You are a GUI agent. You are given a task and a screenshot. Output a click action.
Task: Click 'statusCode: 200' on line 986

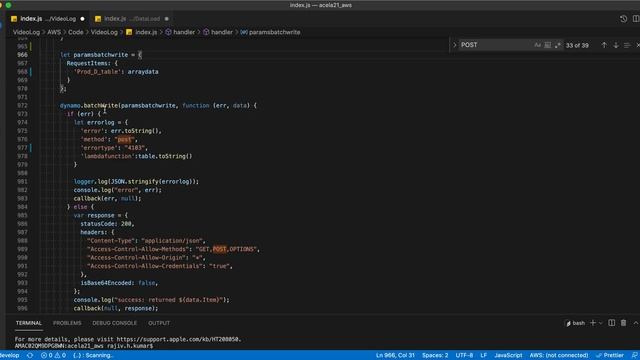tap(107, 224)
